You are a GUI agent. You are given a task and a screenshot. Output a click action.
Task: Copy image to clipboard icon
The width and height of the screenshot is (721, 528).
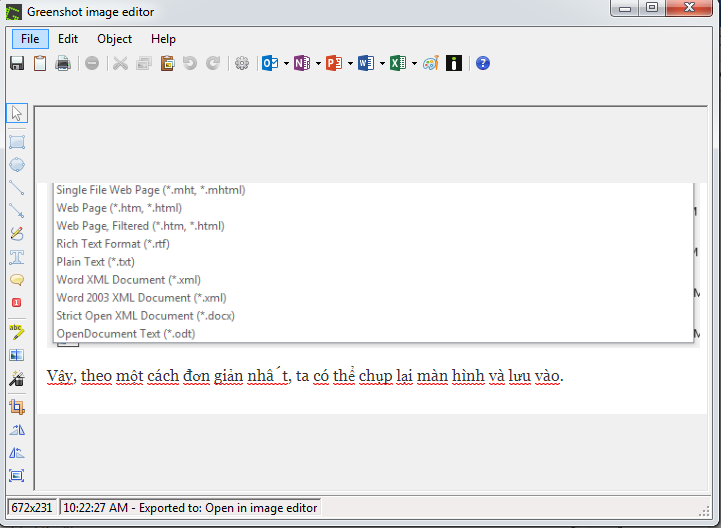pos(40,63)
